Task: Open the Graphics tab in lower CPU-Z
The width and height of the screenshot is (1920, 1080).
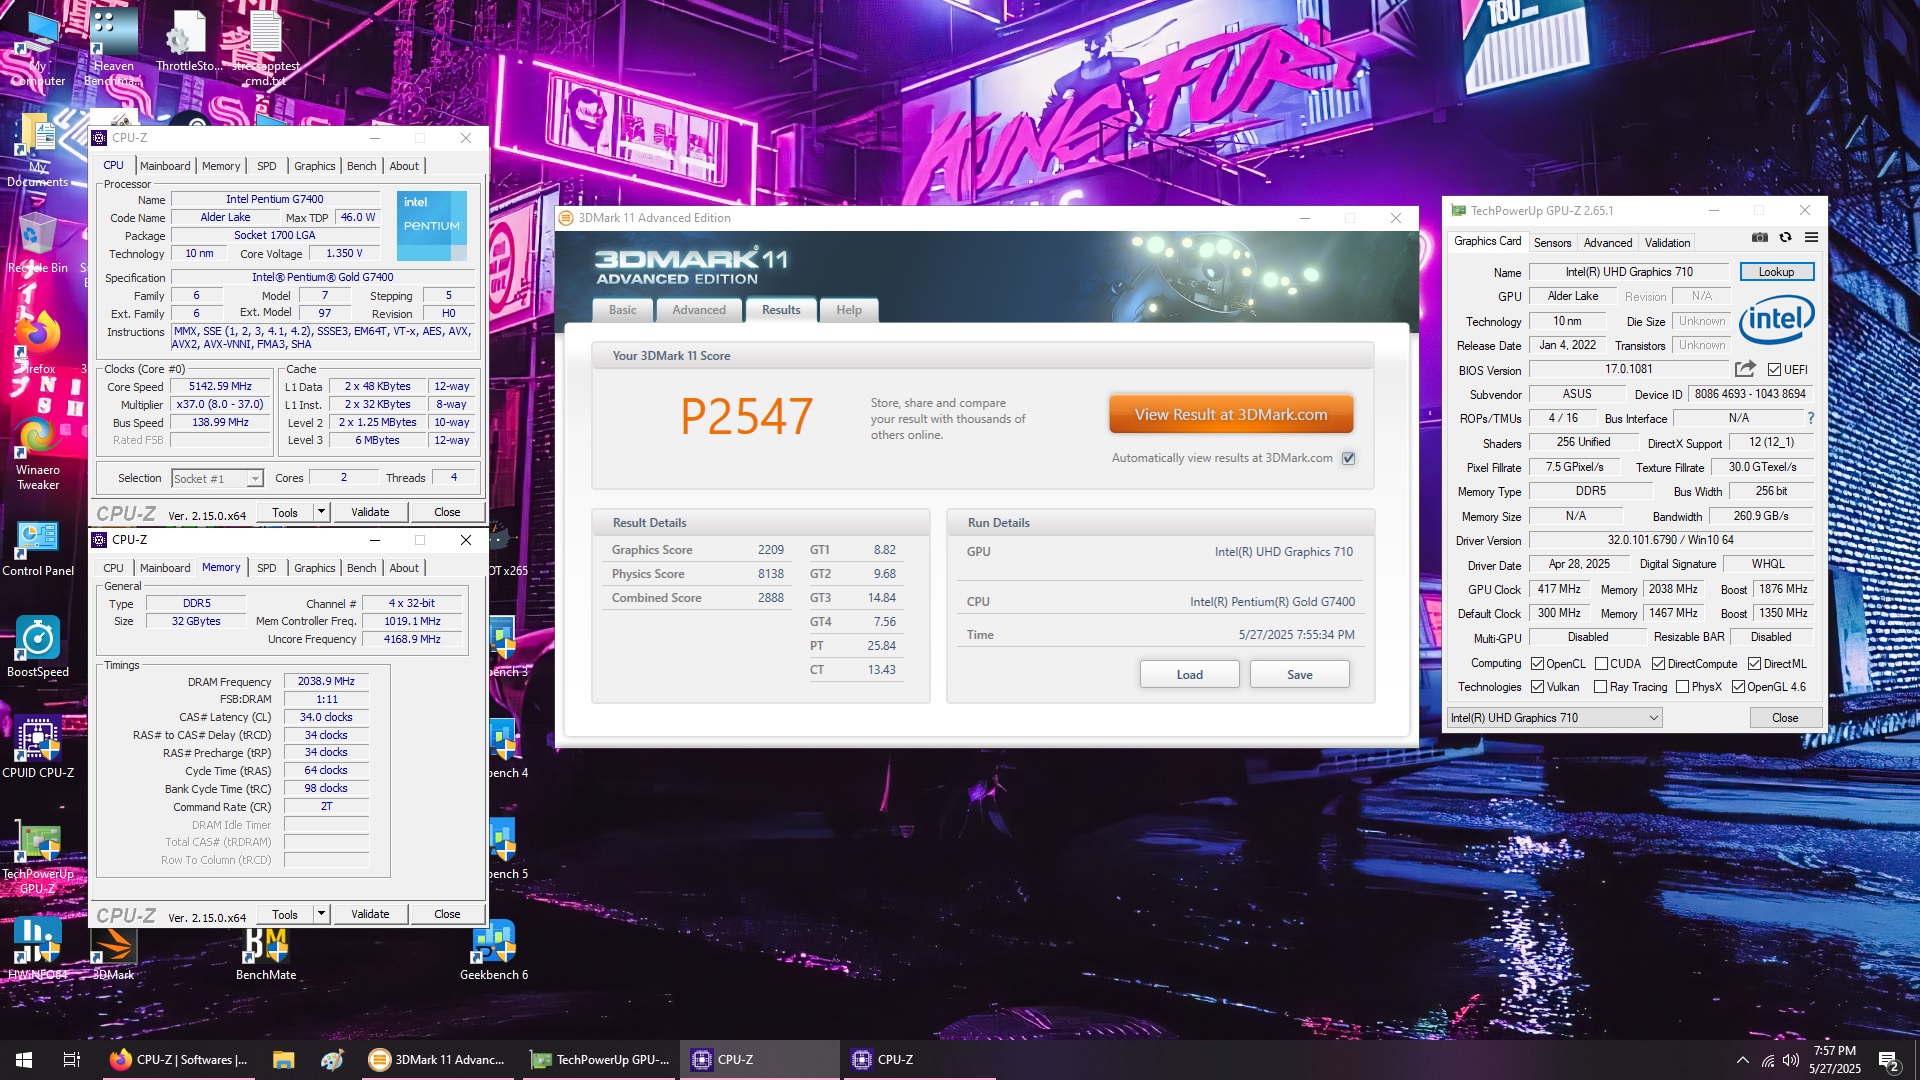Action: tap(314, 568)
